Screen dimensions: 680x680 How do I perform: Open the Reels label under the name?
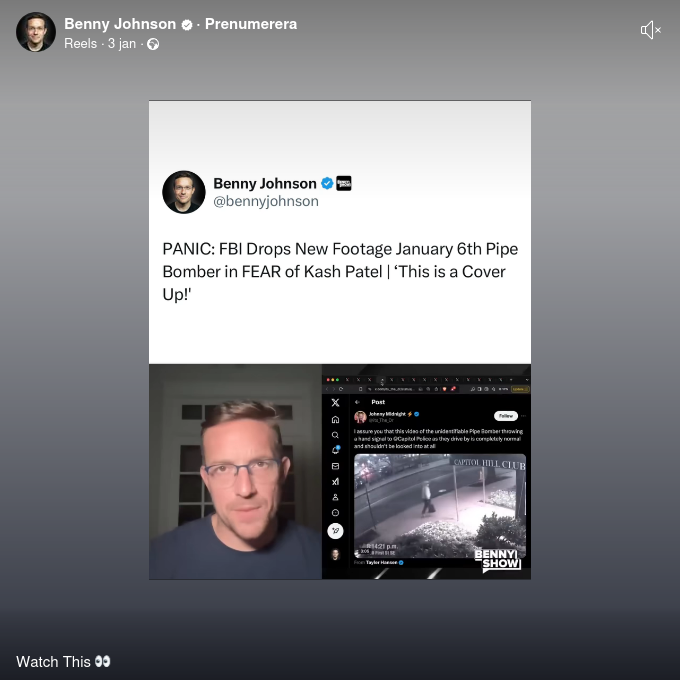click(81, 44)
